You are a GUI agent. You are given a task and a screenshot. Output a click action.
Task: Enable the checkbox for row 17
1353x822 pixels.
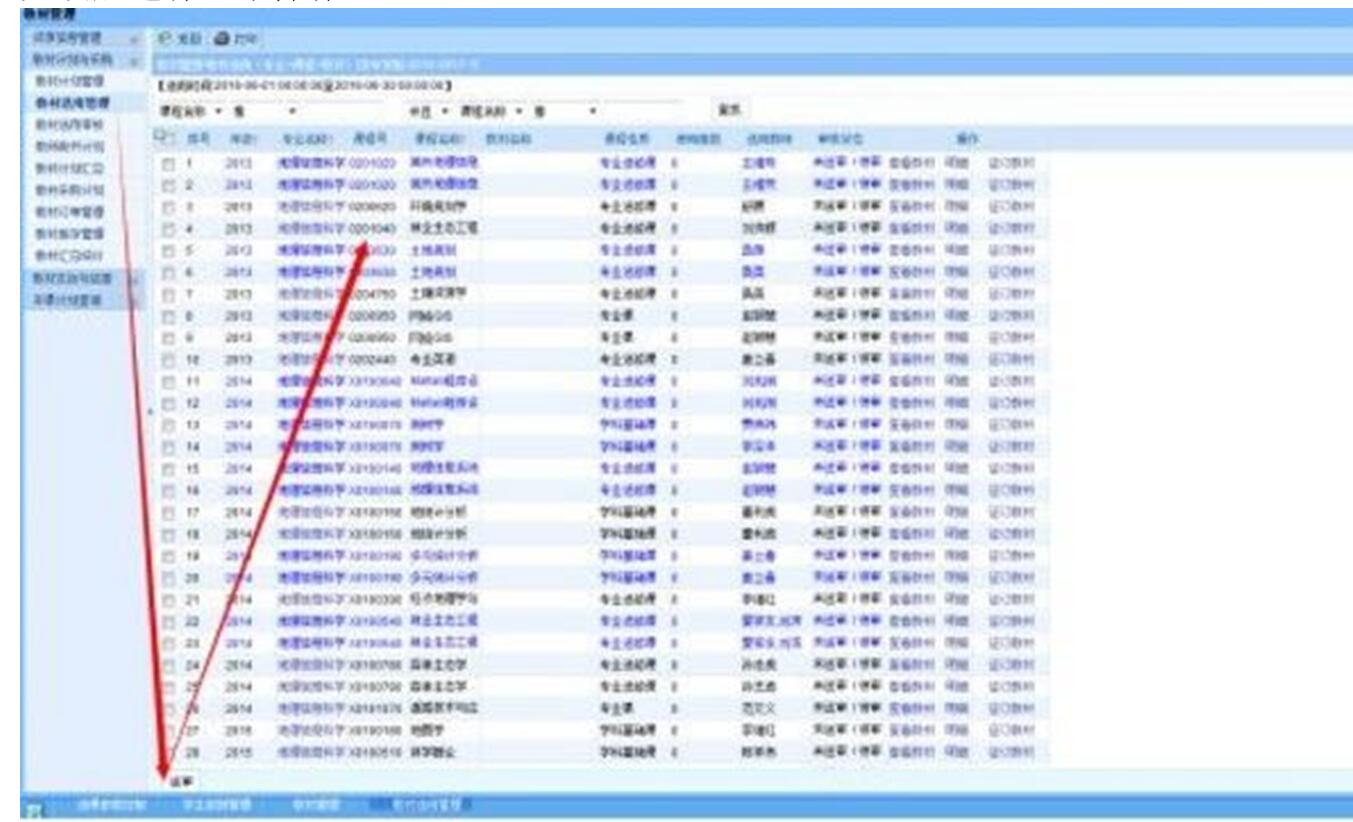click(169, 512)
